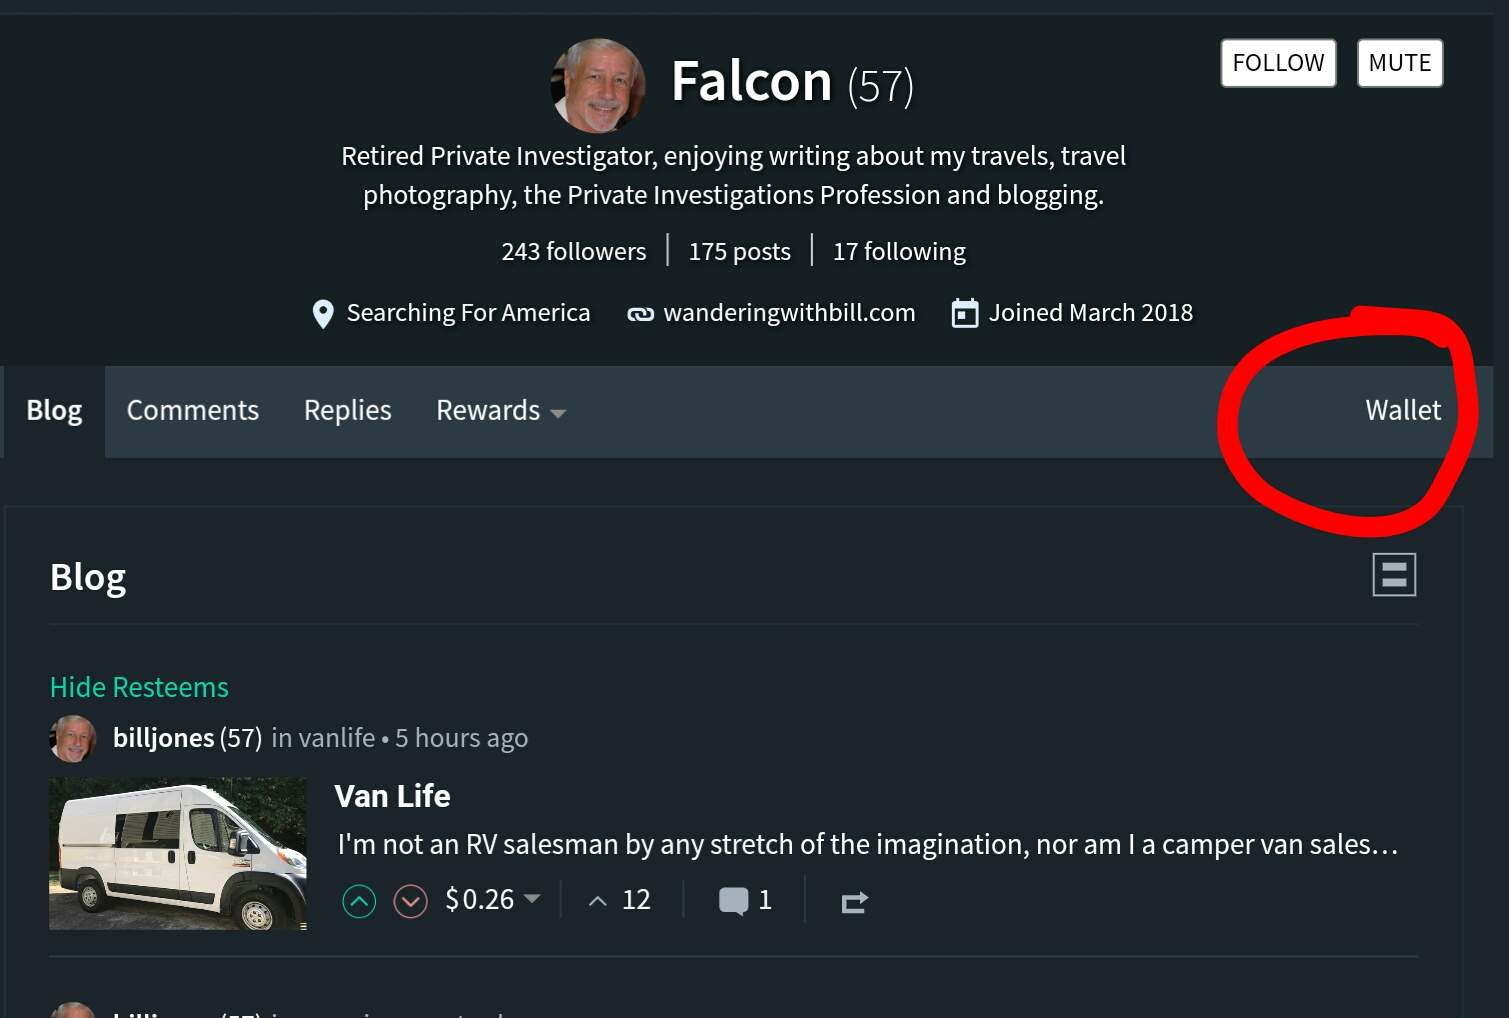The height and width of the screenshot is (1018, 1509).
Task: Expand the $0.26 payout dropdown
Action: coord(533,898)
